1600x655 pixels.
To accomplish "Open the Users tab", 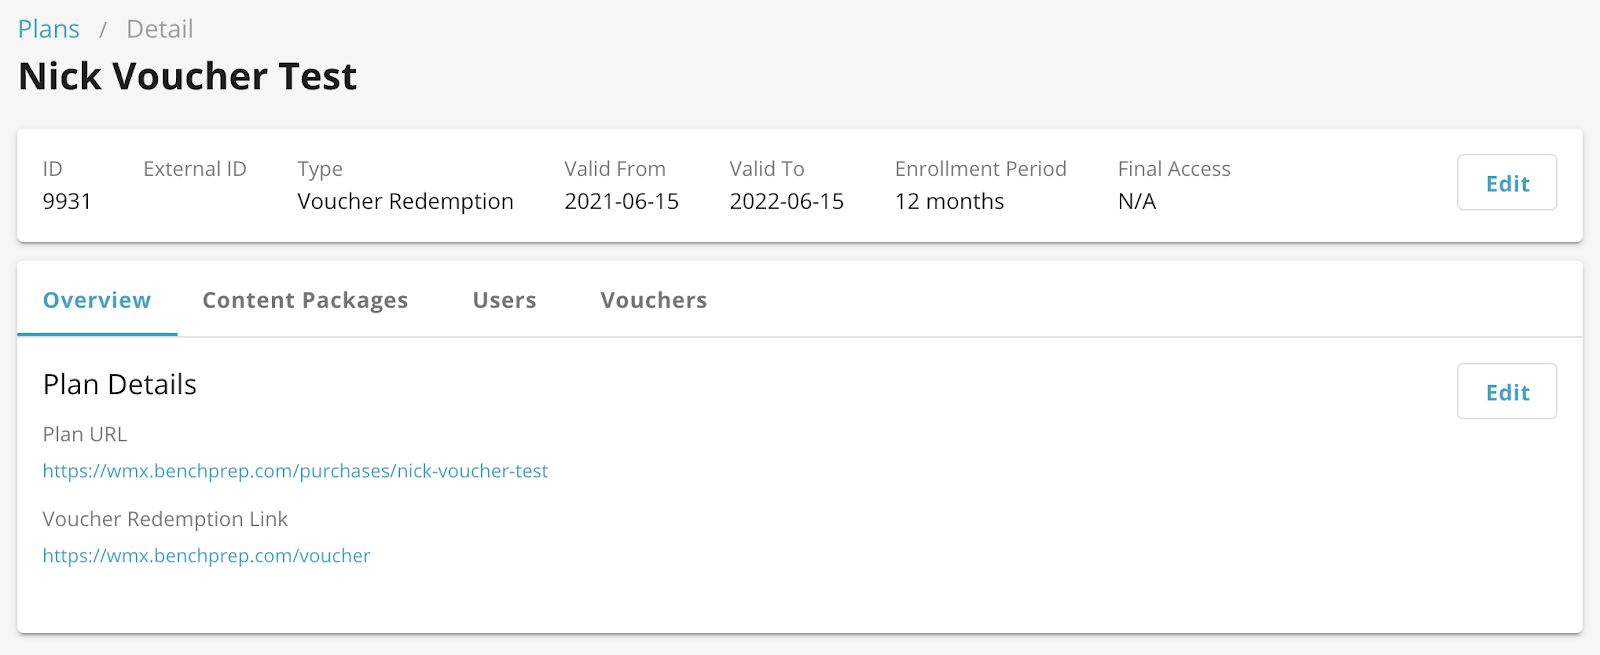I will (x=504, y=300).
